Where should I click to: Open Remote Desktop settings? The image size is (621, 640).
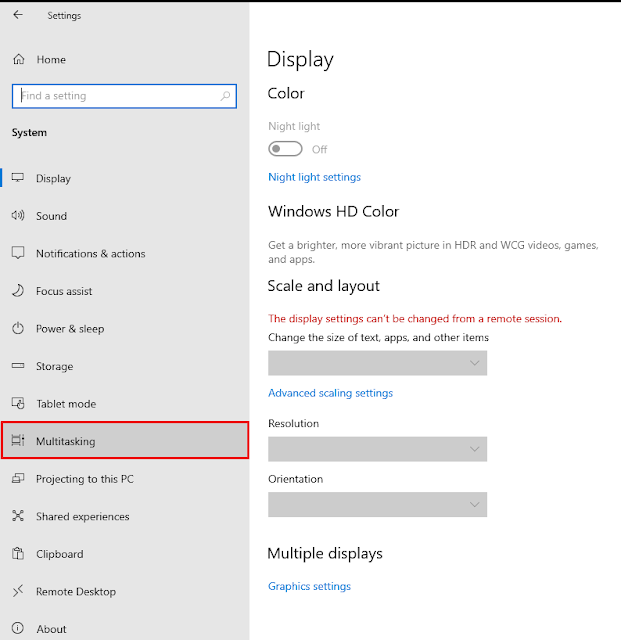(125, 591)
